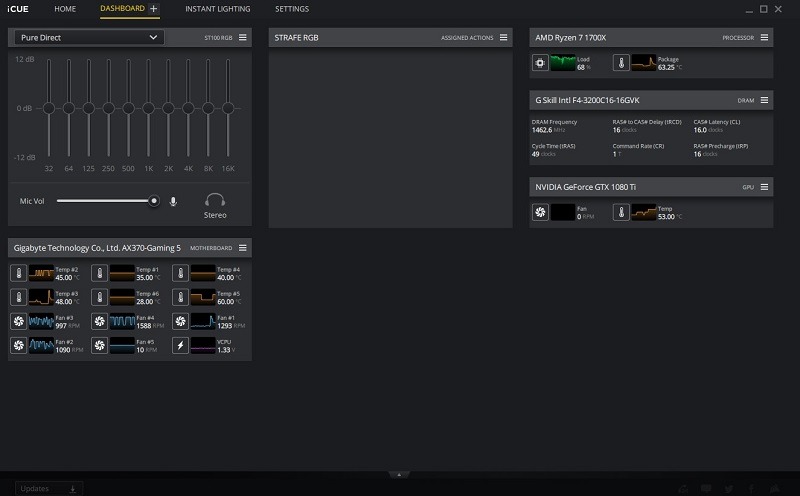Open the SETTINGS tab
Screen dimensions: 800x496
(292, 9)
